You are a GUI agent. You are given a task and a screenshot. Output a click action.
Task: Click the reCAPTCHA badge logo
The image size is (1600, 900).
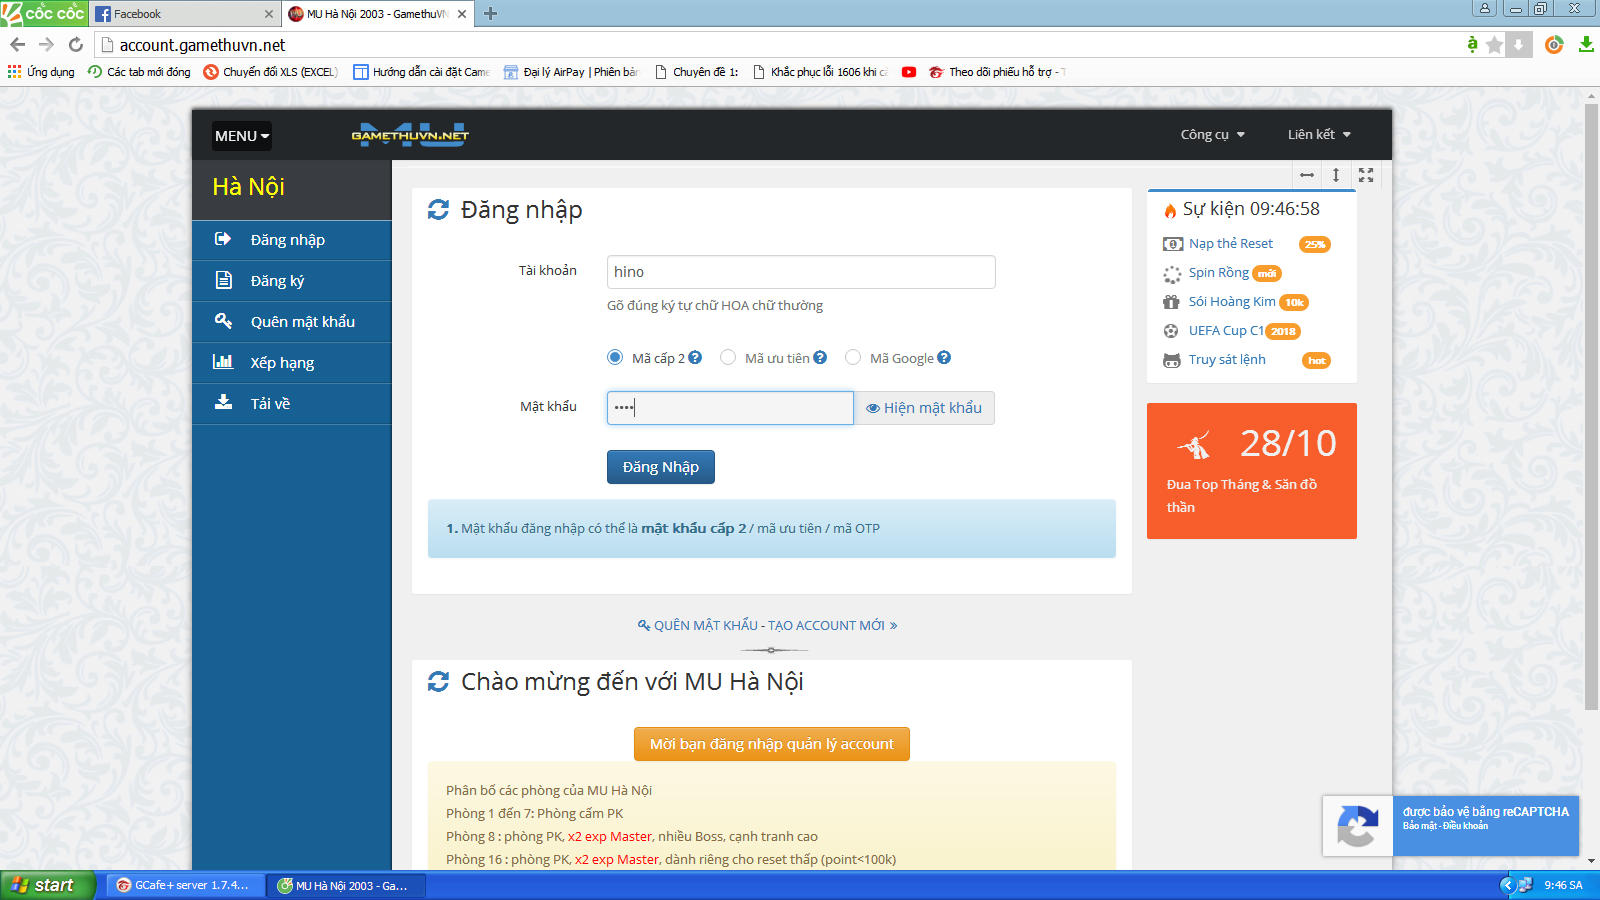[x=1357, y=826]
